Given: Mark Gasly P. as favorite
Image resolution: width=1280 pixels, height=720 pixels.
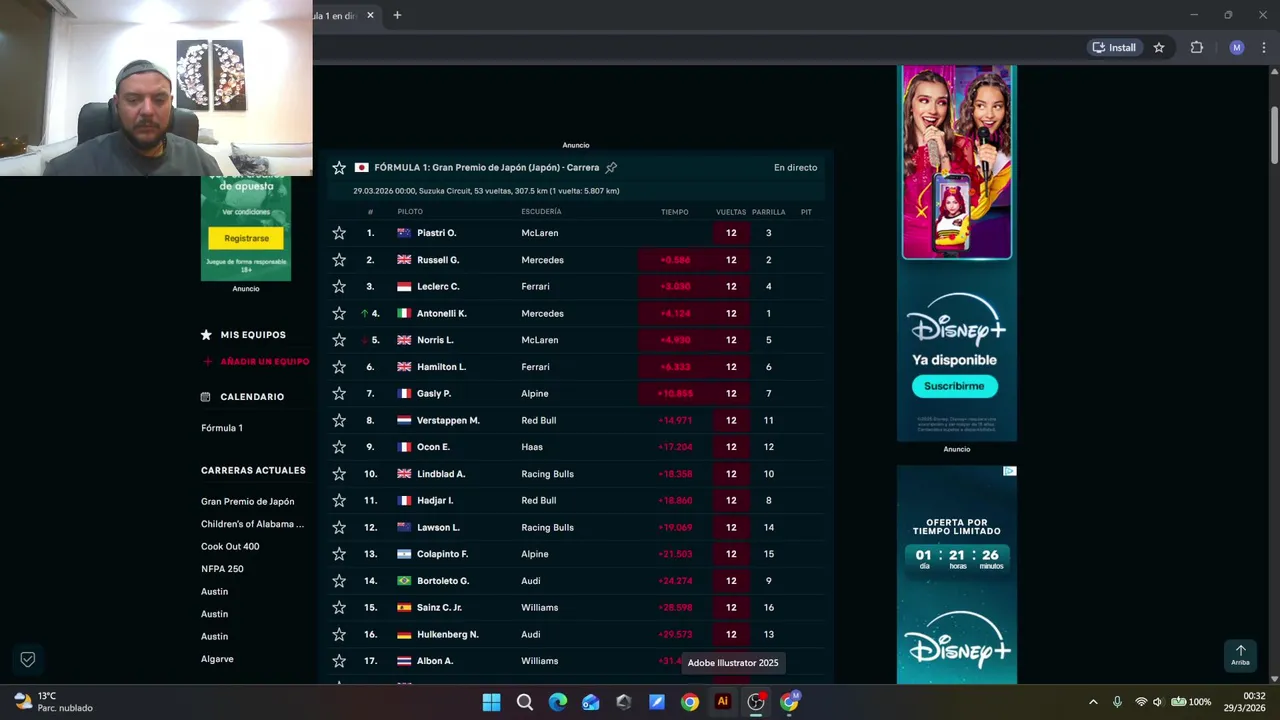Looking at the screenshot, I should [x=339, y=393].
